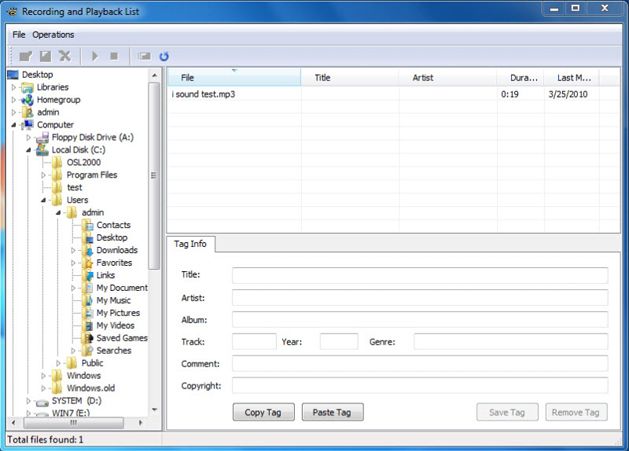Click into the Year input field
The height and width of the screenshot is (451, 629).
(x=339, y=342)
